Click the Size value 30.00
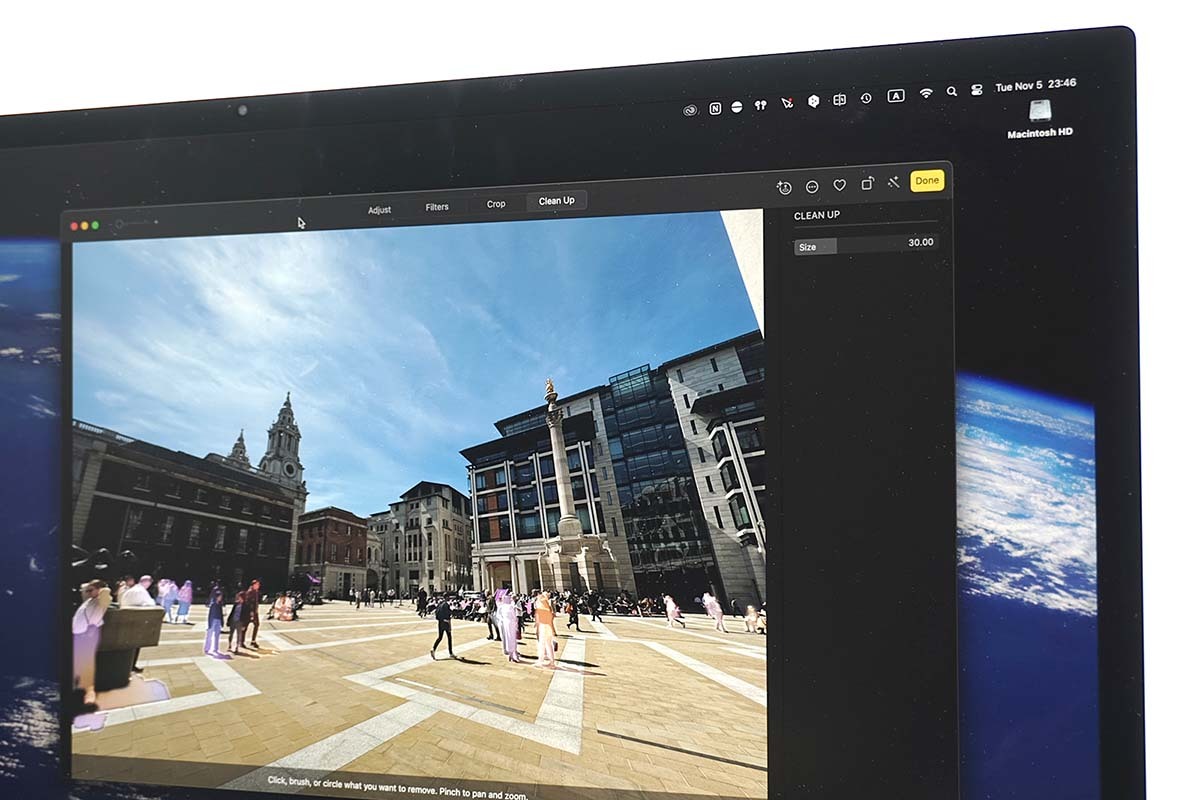The image size is (1200, 800). pos(920,242)
